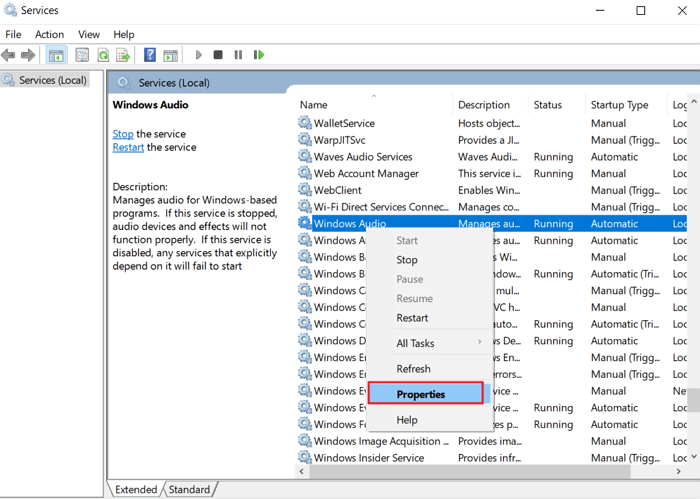Click 'Hosts object...' description cell
This screenshot has width=700, height=499.
coord(489,123)
